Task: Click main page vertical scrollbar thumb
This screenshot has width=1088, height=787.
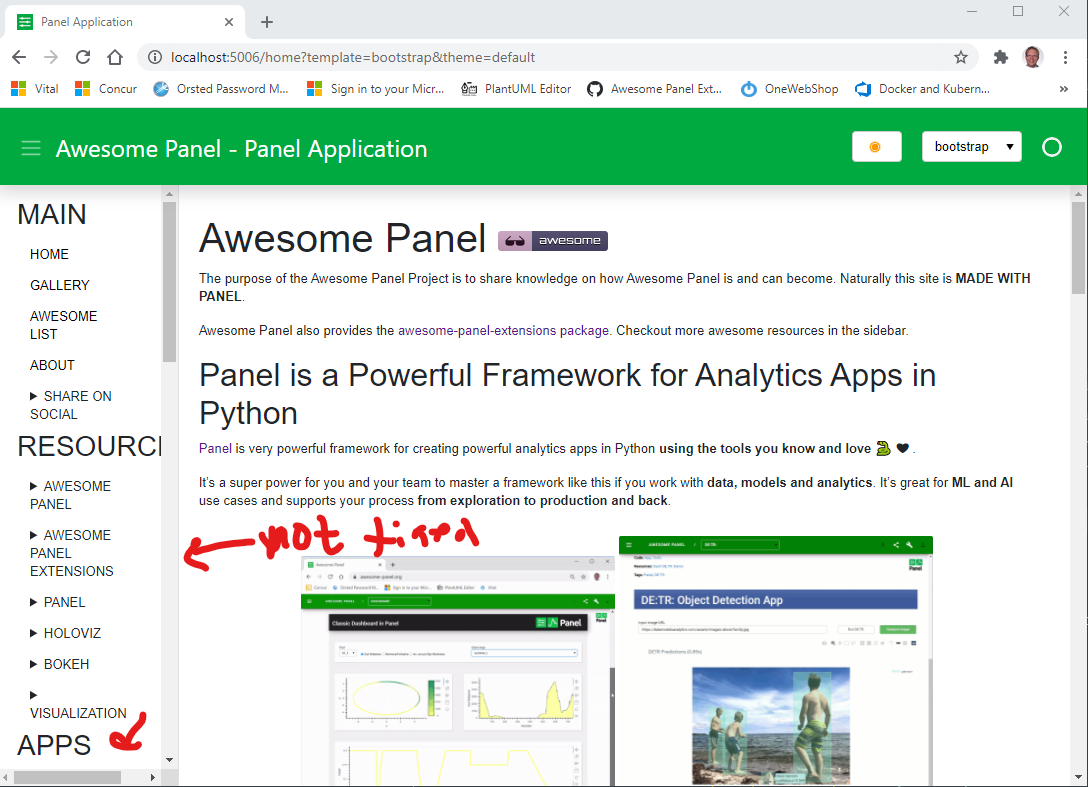Action: pyautogui.click(x=1078, y=248)
